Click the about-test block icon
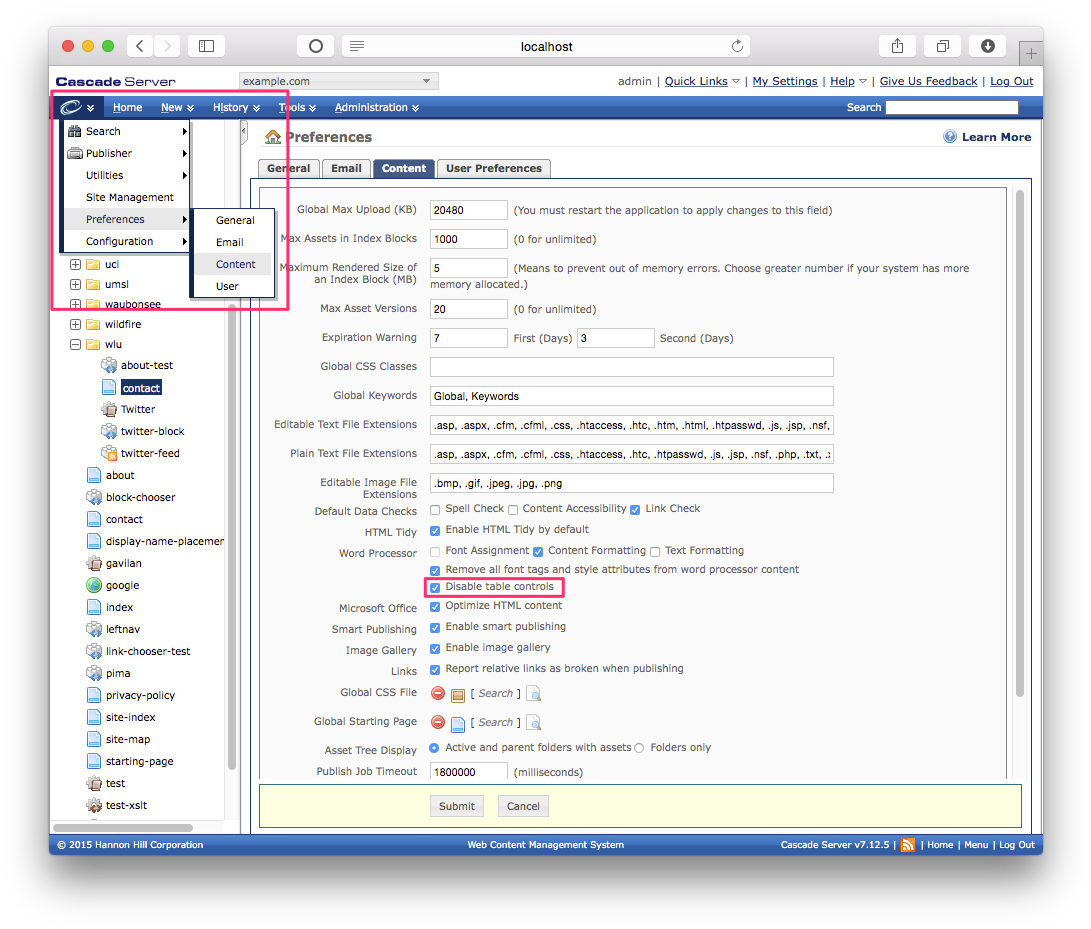Image resolution: width=1091 pixels, height=929 pixels. (109, 365)
